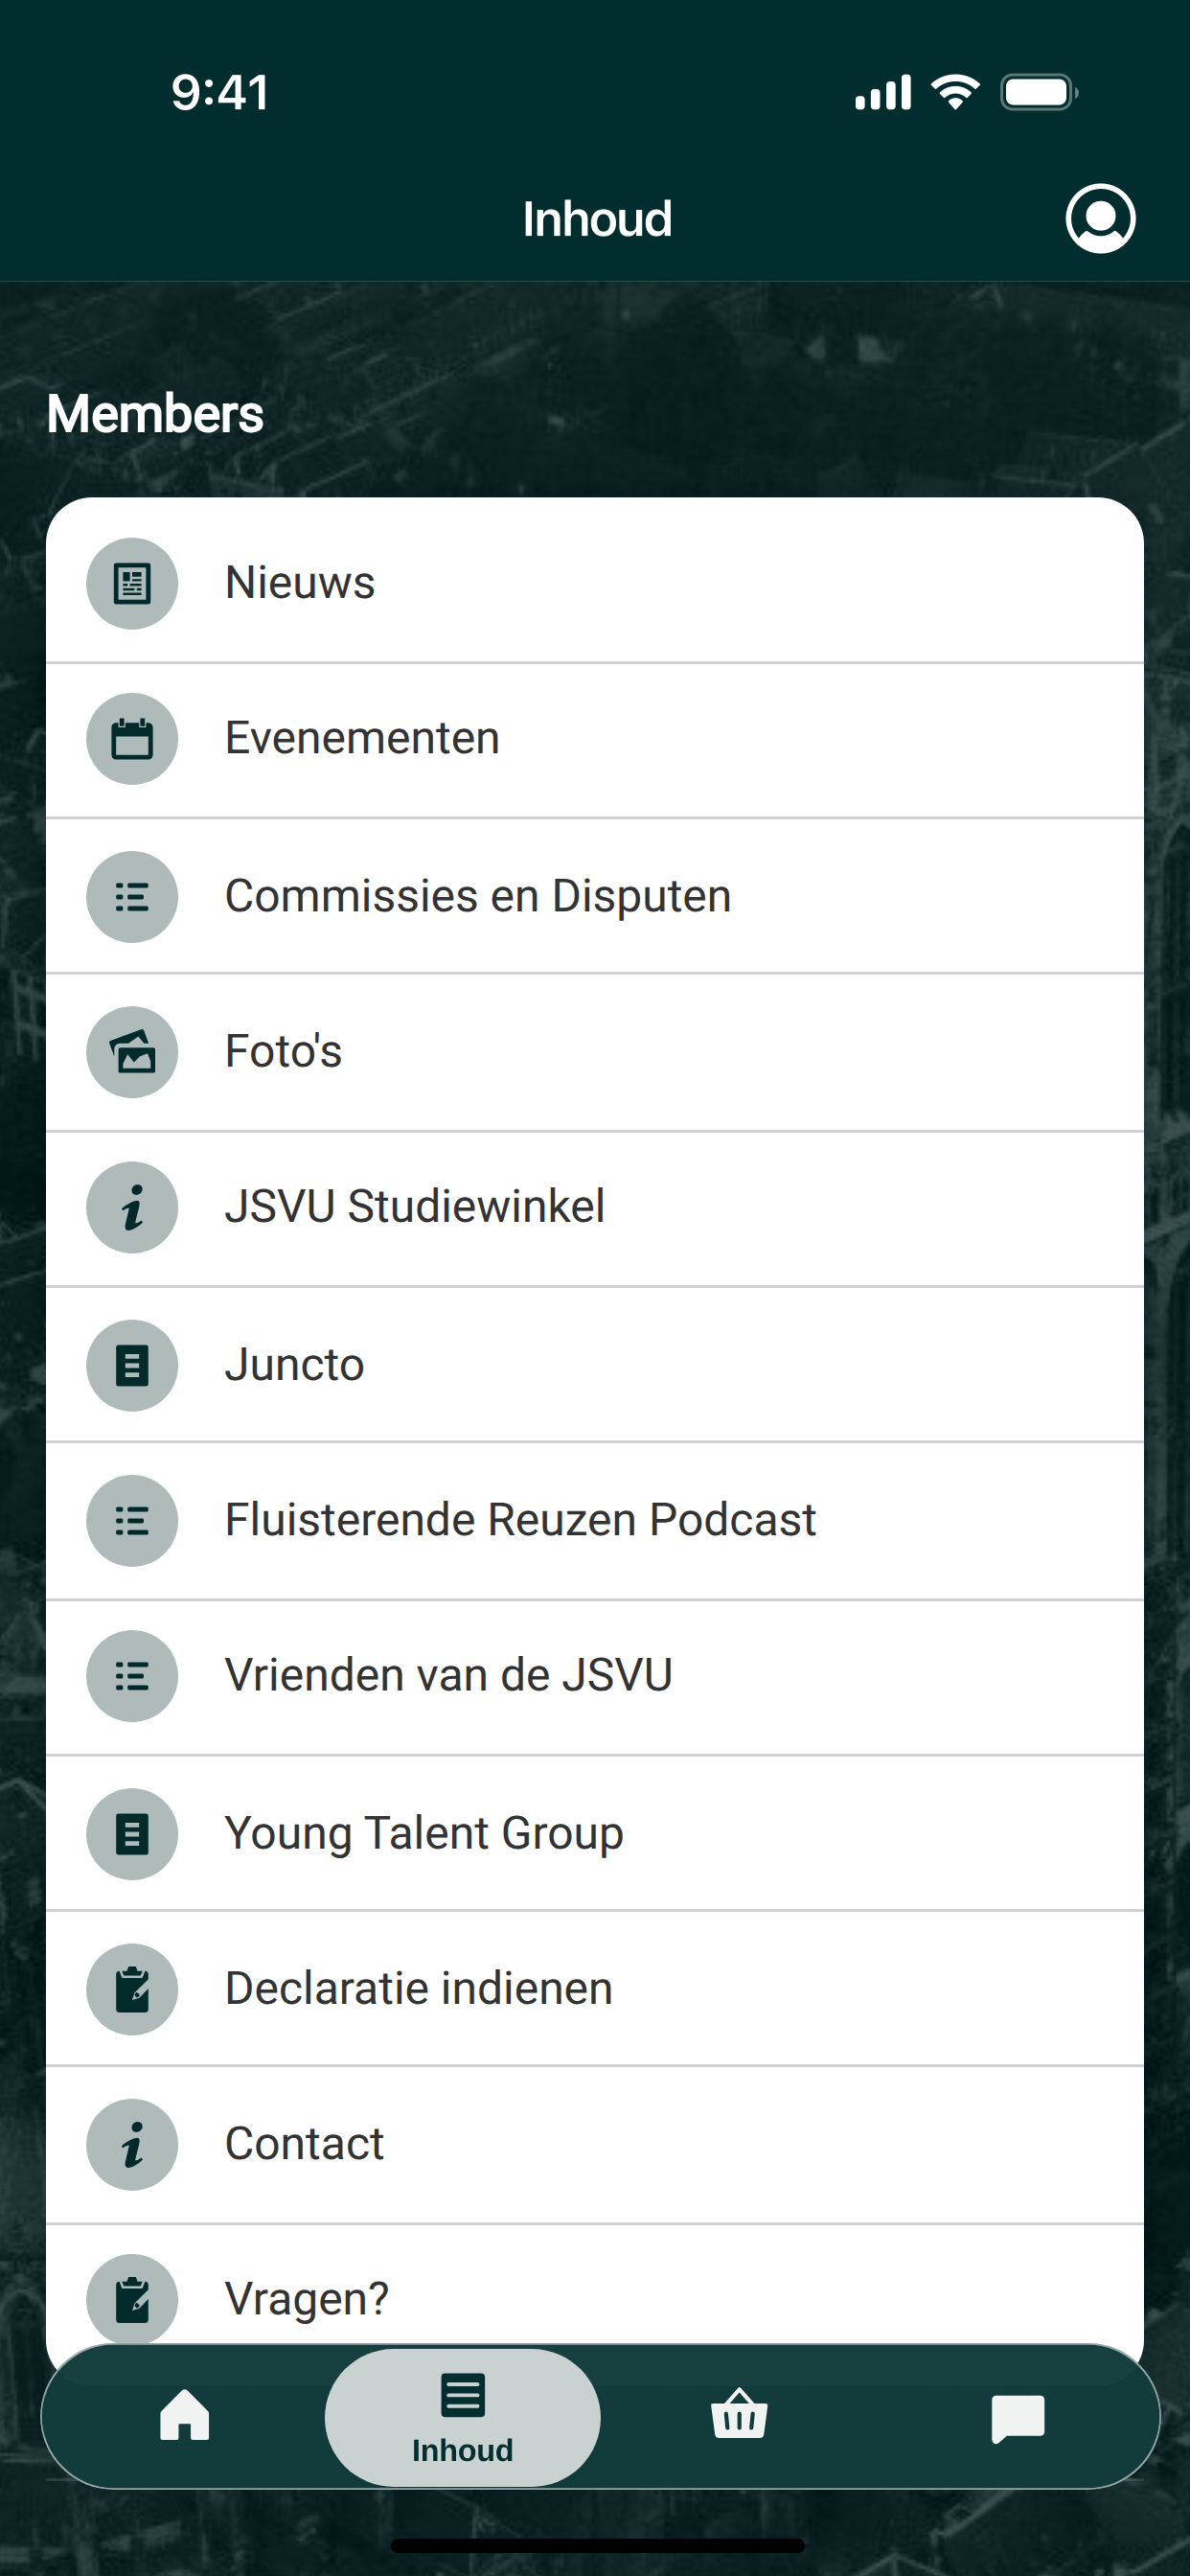Open the chat messages tab
This screenshot has height=2576, width=1190.
tap(1017, 2417)
